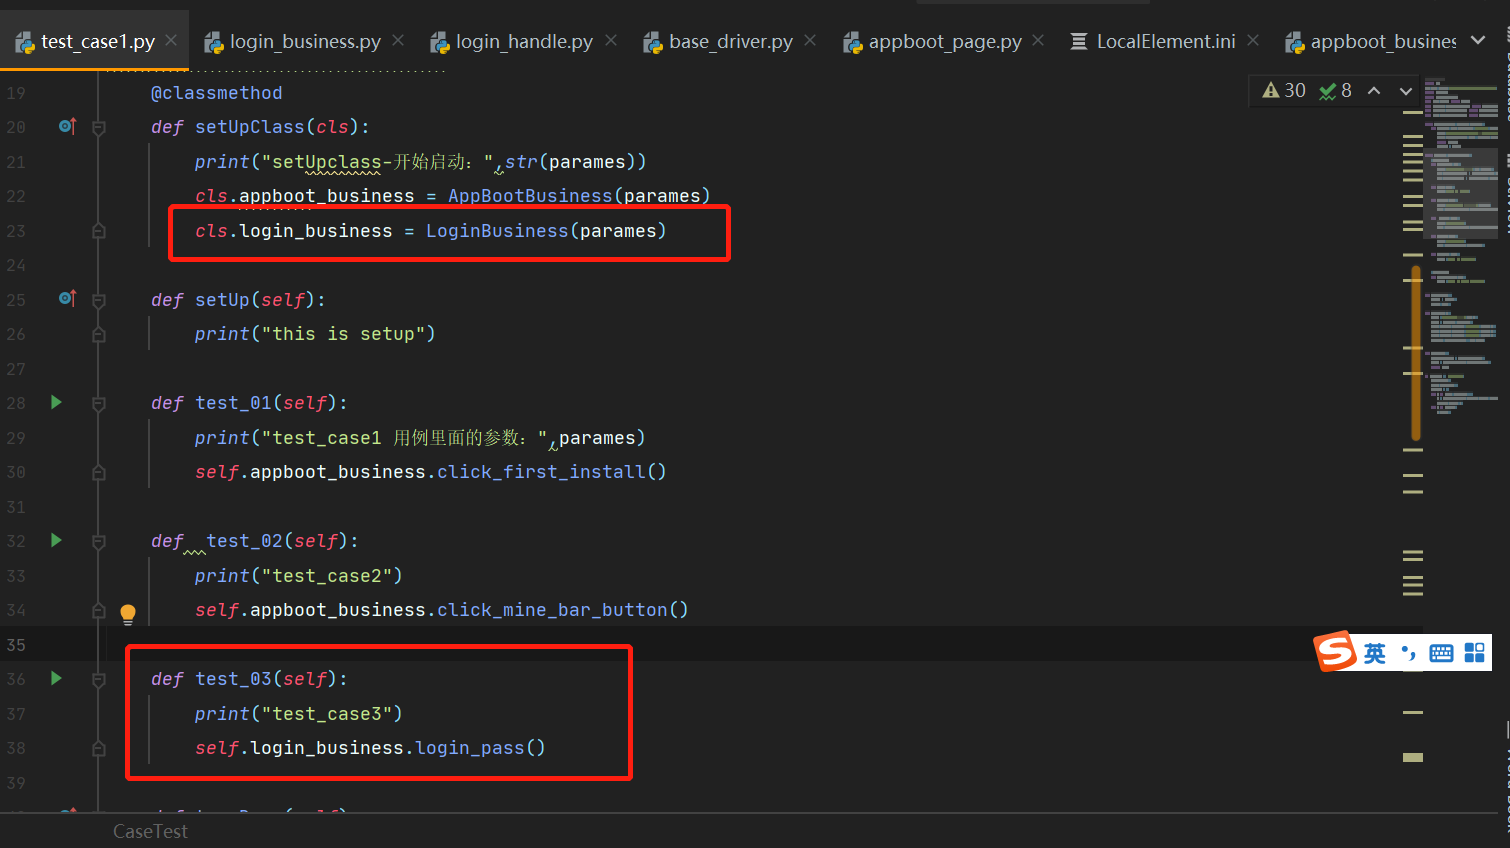The height and width of the screenshot is (848, 1510).
Task: Collapse the setUp method fold
Action: pyautogui.click(x=99, y=300)
